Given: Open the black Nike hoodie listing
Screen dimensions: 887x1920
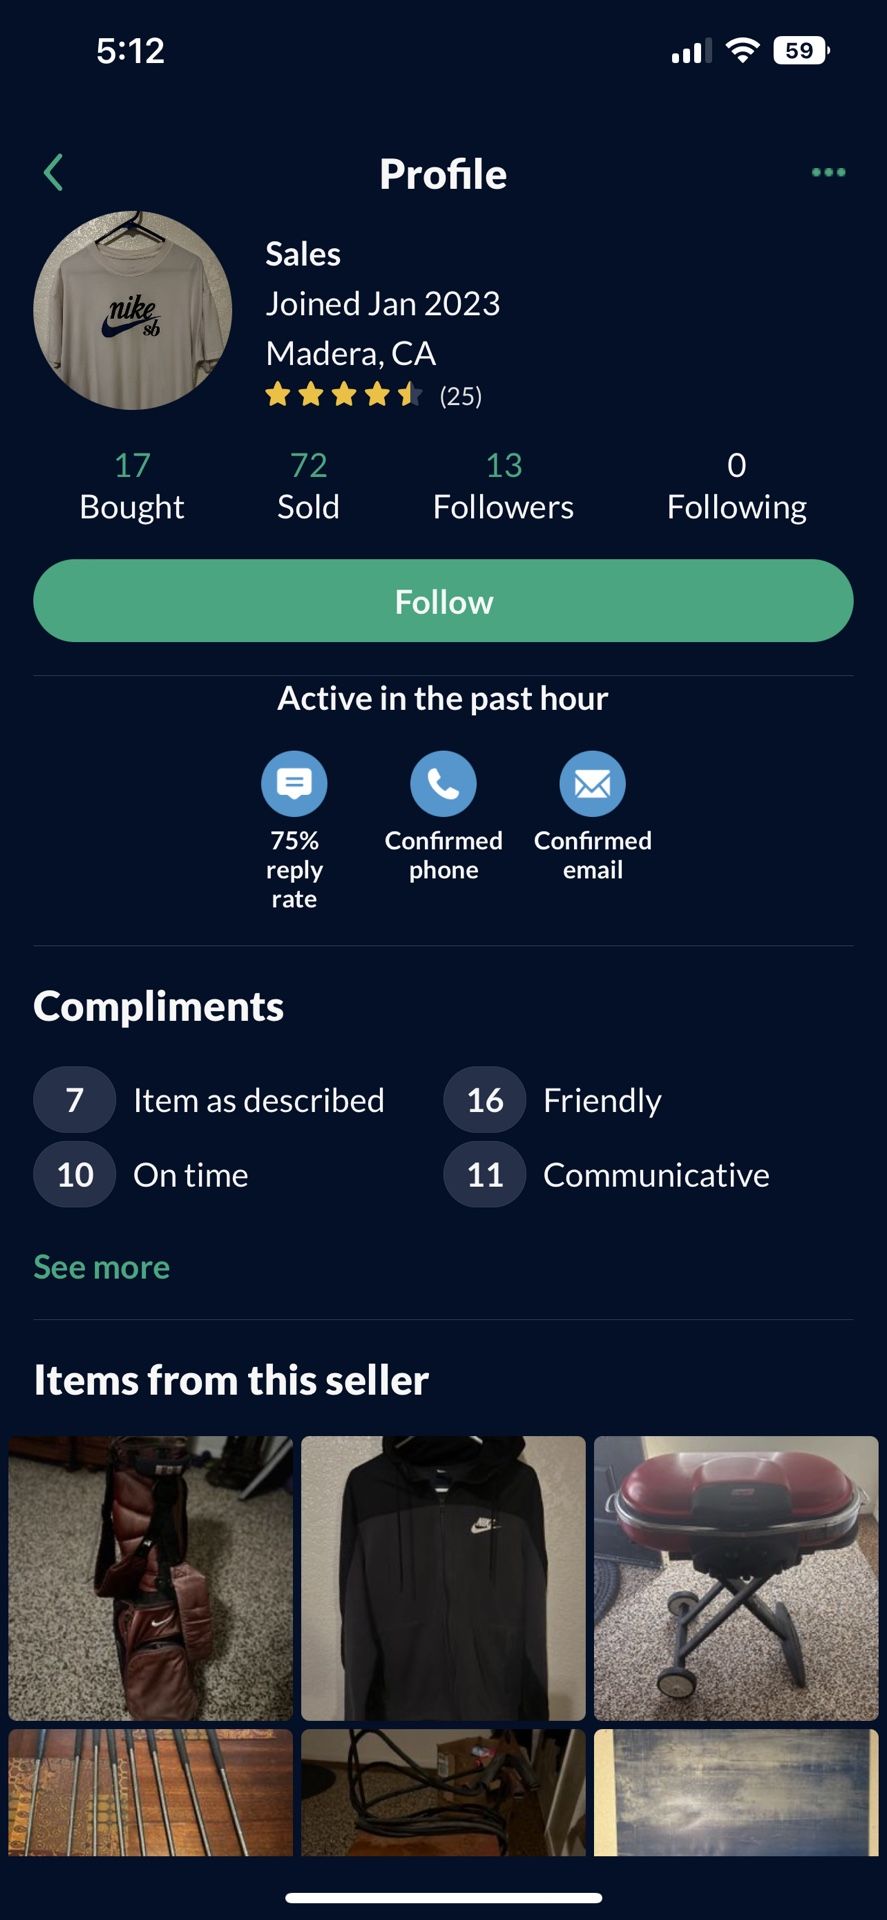Looking at the screenshot, I should point(443,1577).
